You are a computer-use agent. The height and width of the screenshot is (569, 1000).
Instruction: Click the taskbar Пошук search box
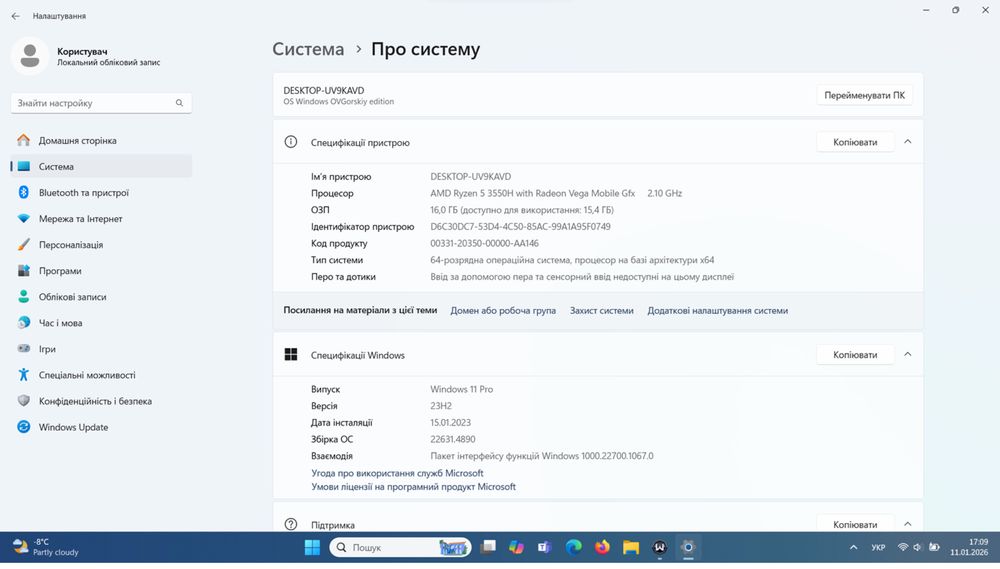point(401,547)
